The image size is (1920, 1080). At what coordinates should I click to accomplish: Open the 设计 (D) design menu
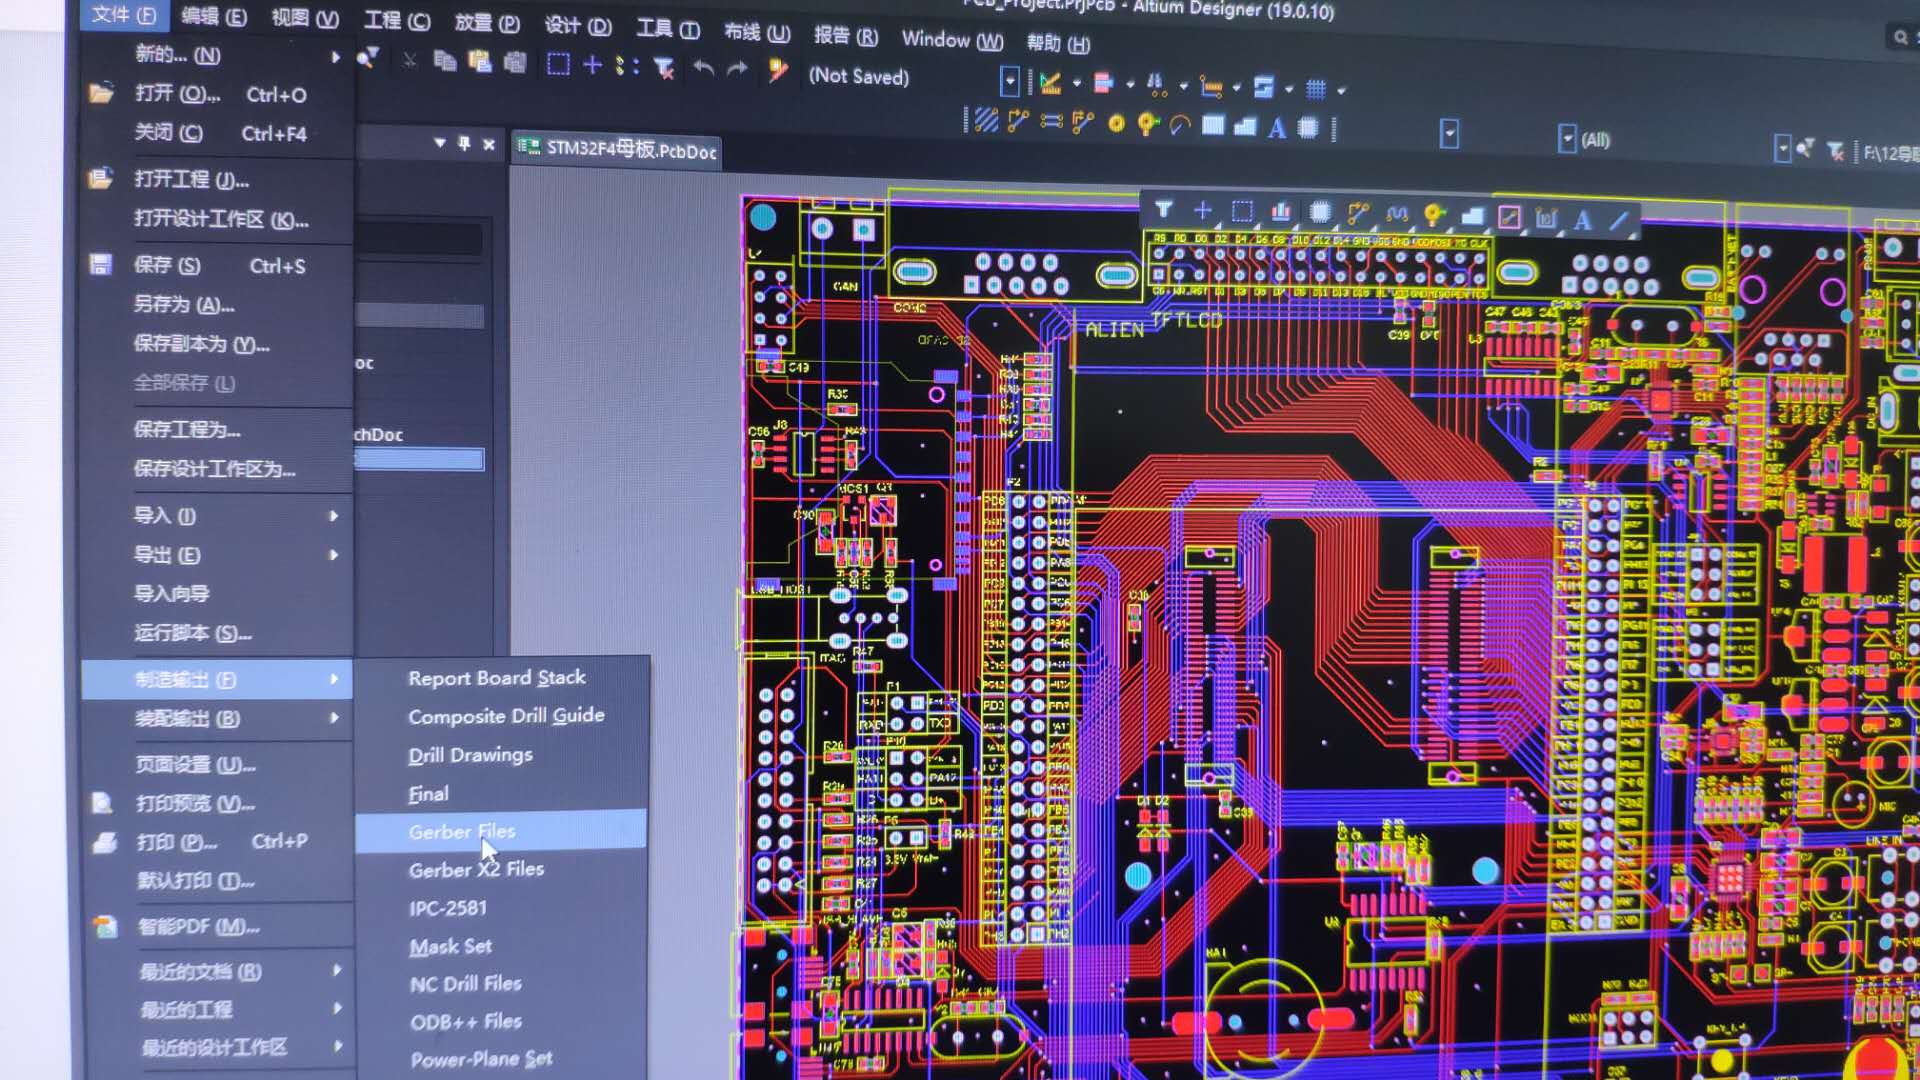coord(577,25)
